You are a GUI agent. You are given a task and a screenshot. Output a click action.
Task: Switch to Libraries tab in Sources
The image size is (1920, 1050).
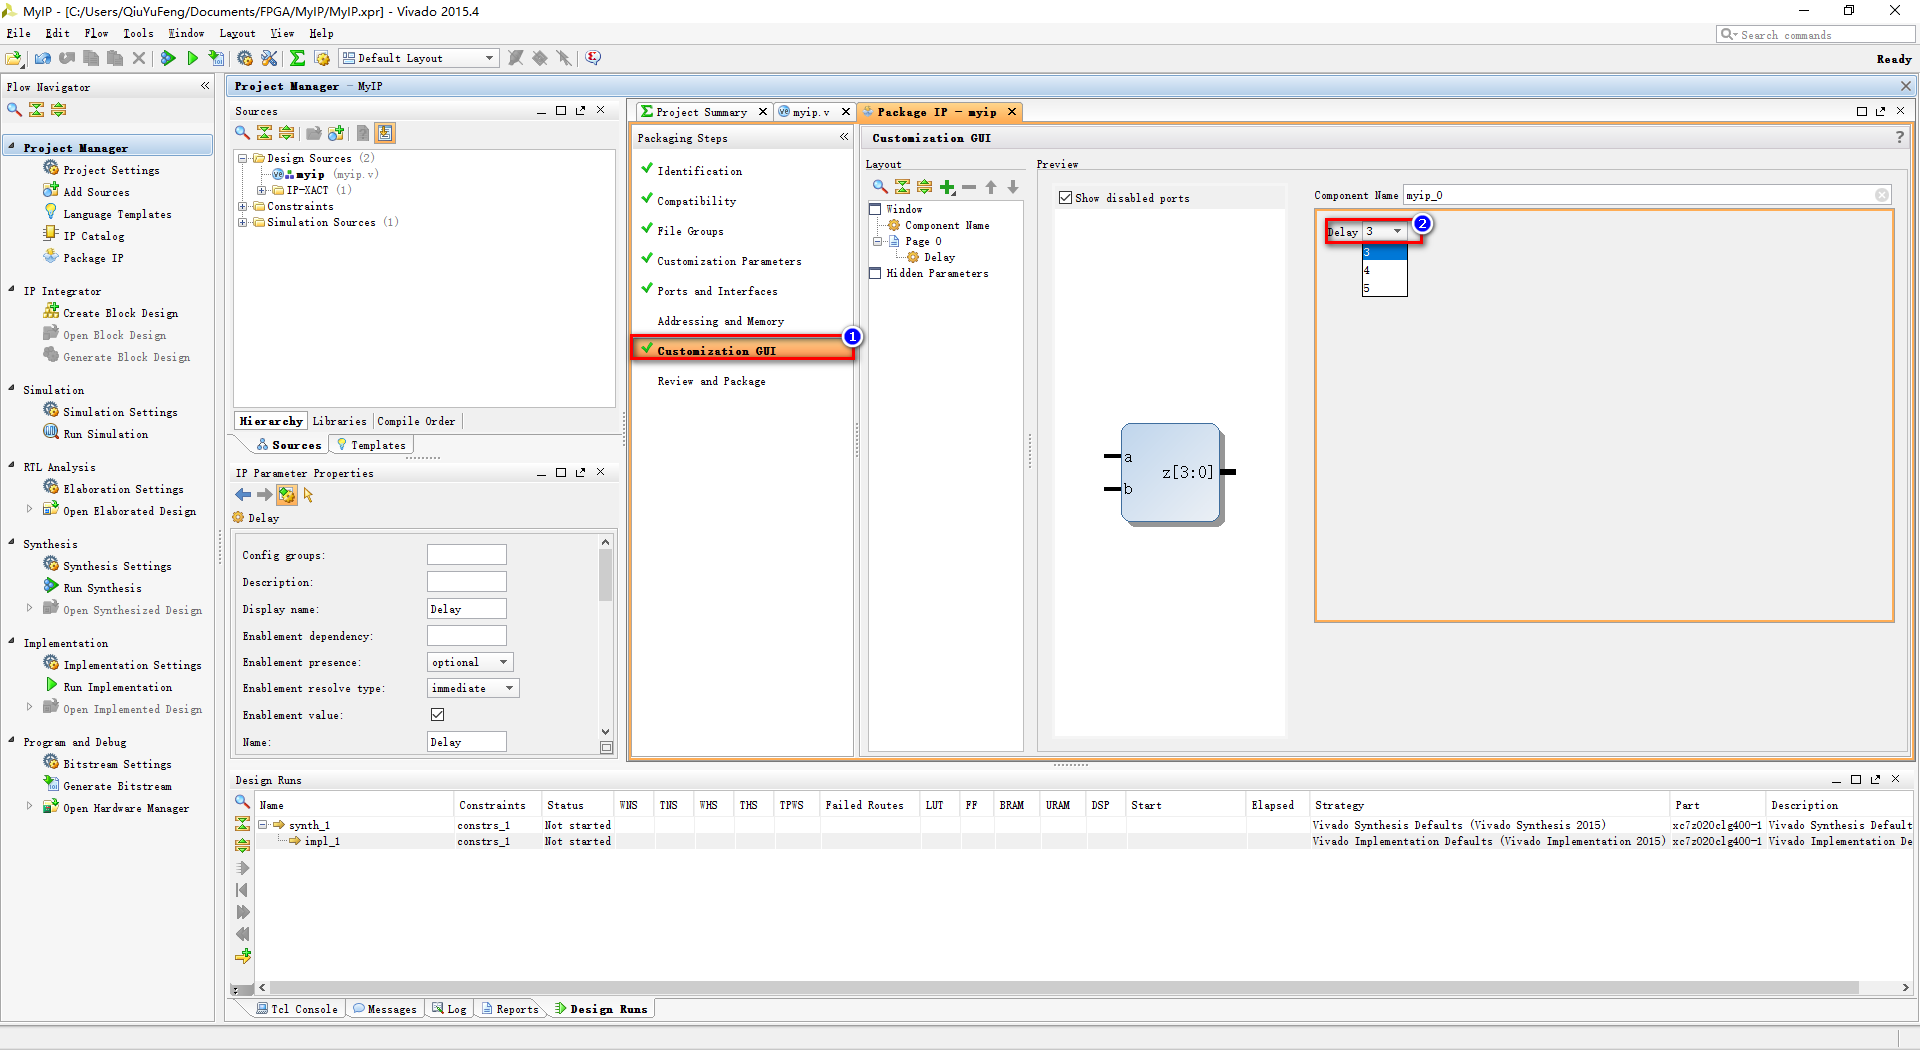339,421
